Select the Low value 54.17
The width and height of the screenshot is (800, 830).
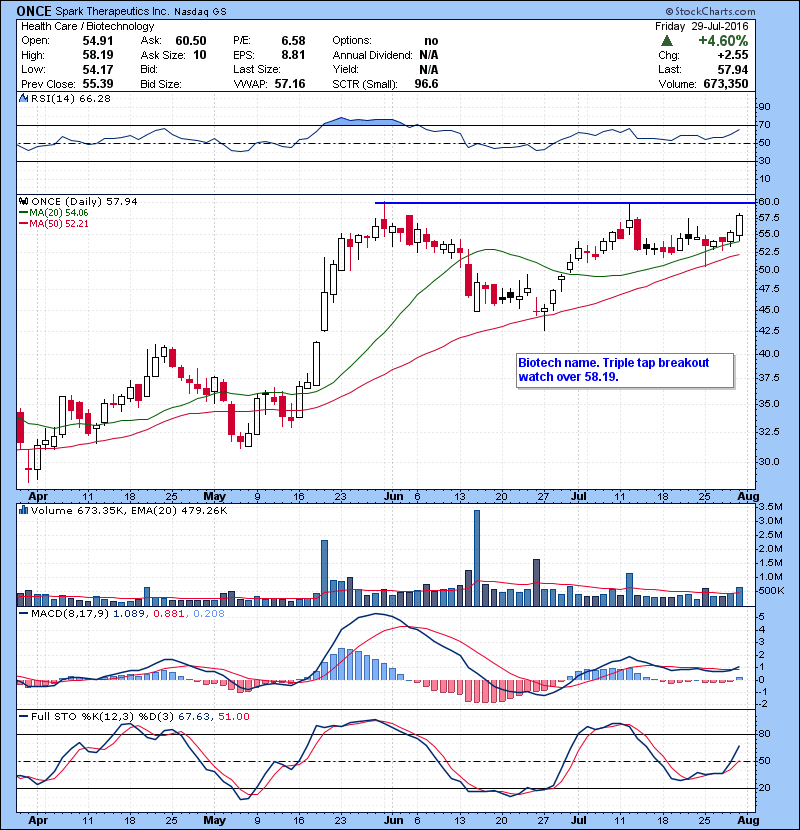point(97,69)
